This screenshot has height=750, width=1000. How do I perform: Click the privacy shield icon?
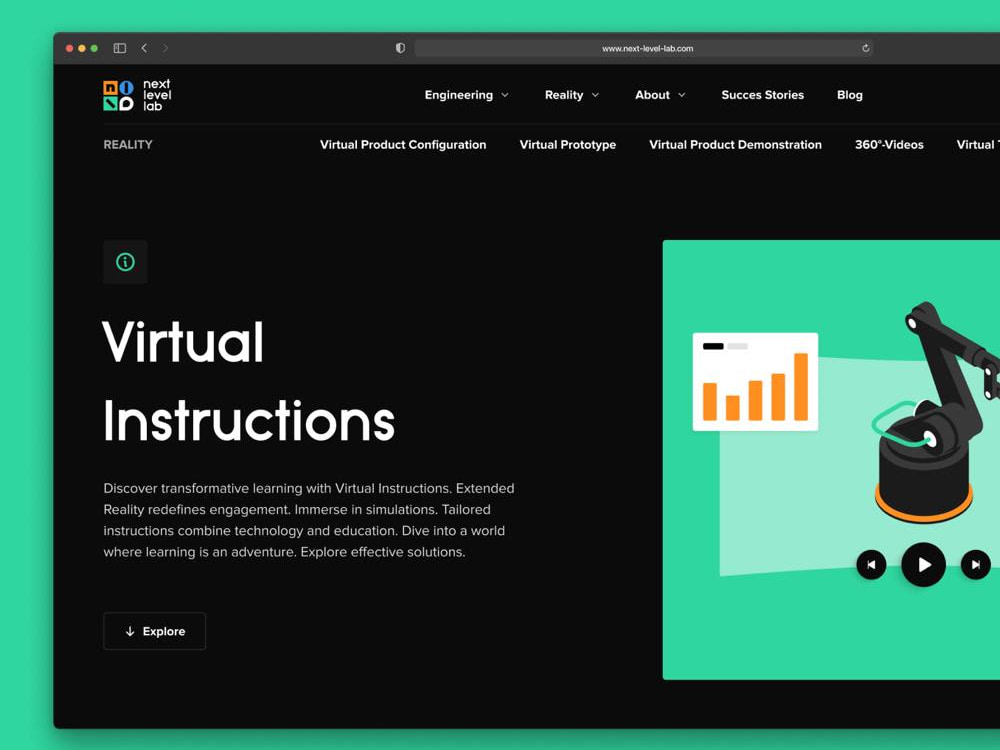400,48
